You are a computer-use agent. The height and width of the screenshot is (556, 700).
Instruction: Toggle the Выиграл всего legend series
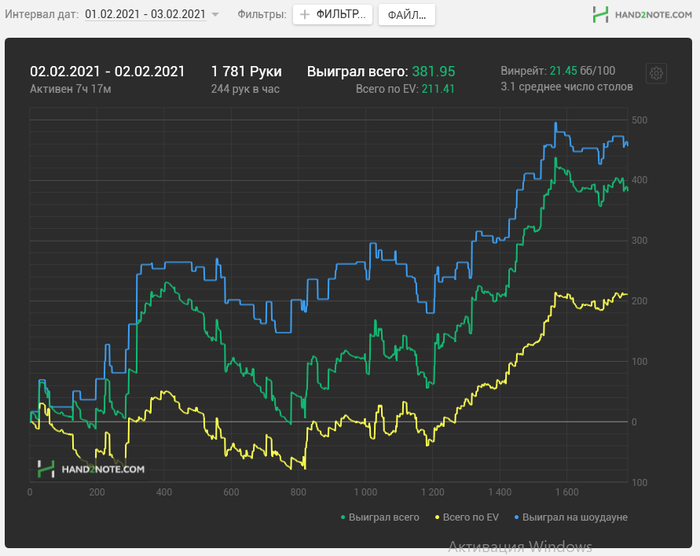pos(380,517)
